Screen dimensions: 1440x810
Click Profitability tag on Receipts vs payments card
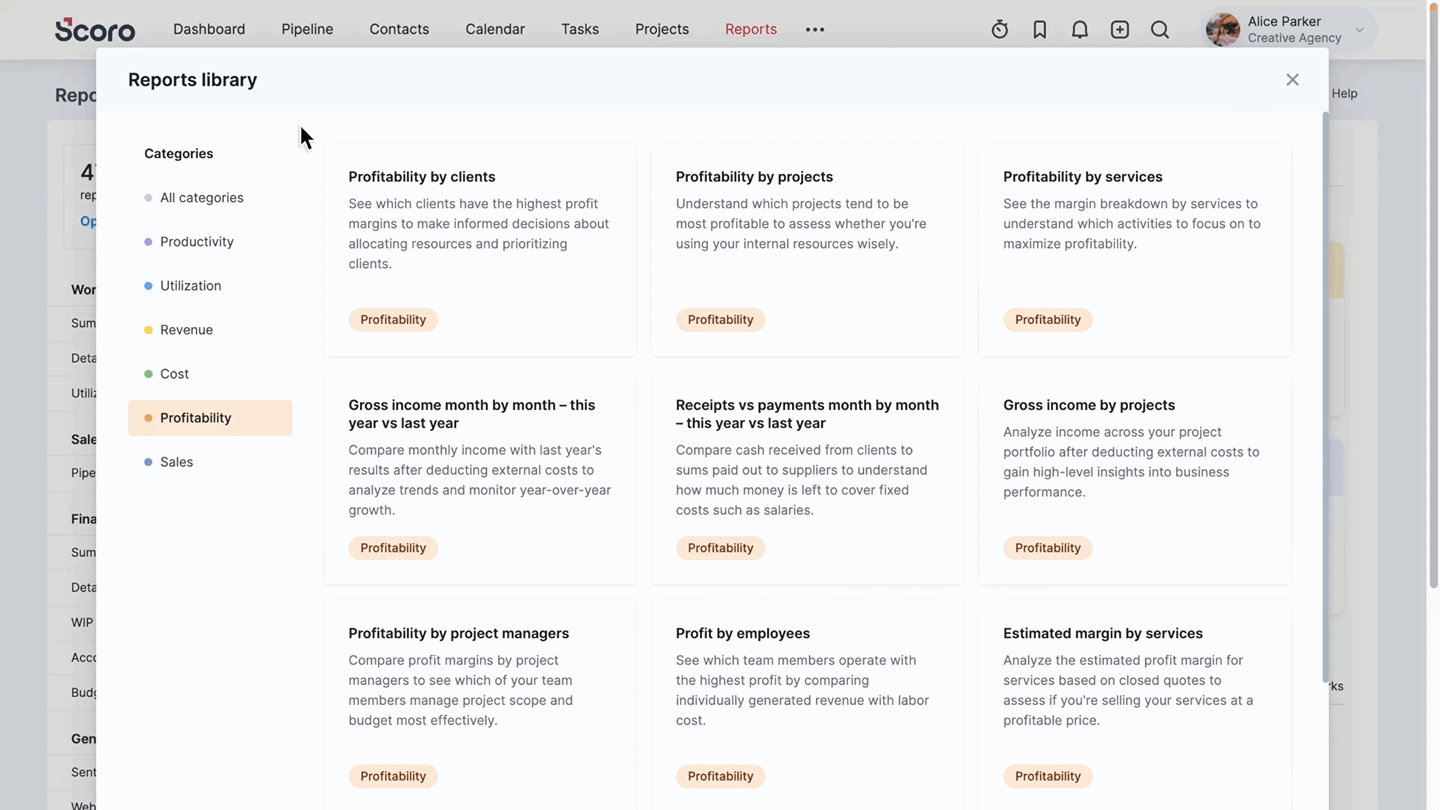coord(720,548)
